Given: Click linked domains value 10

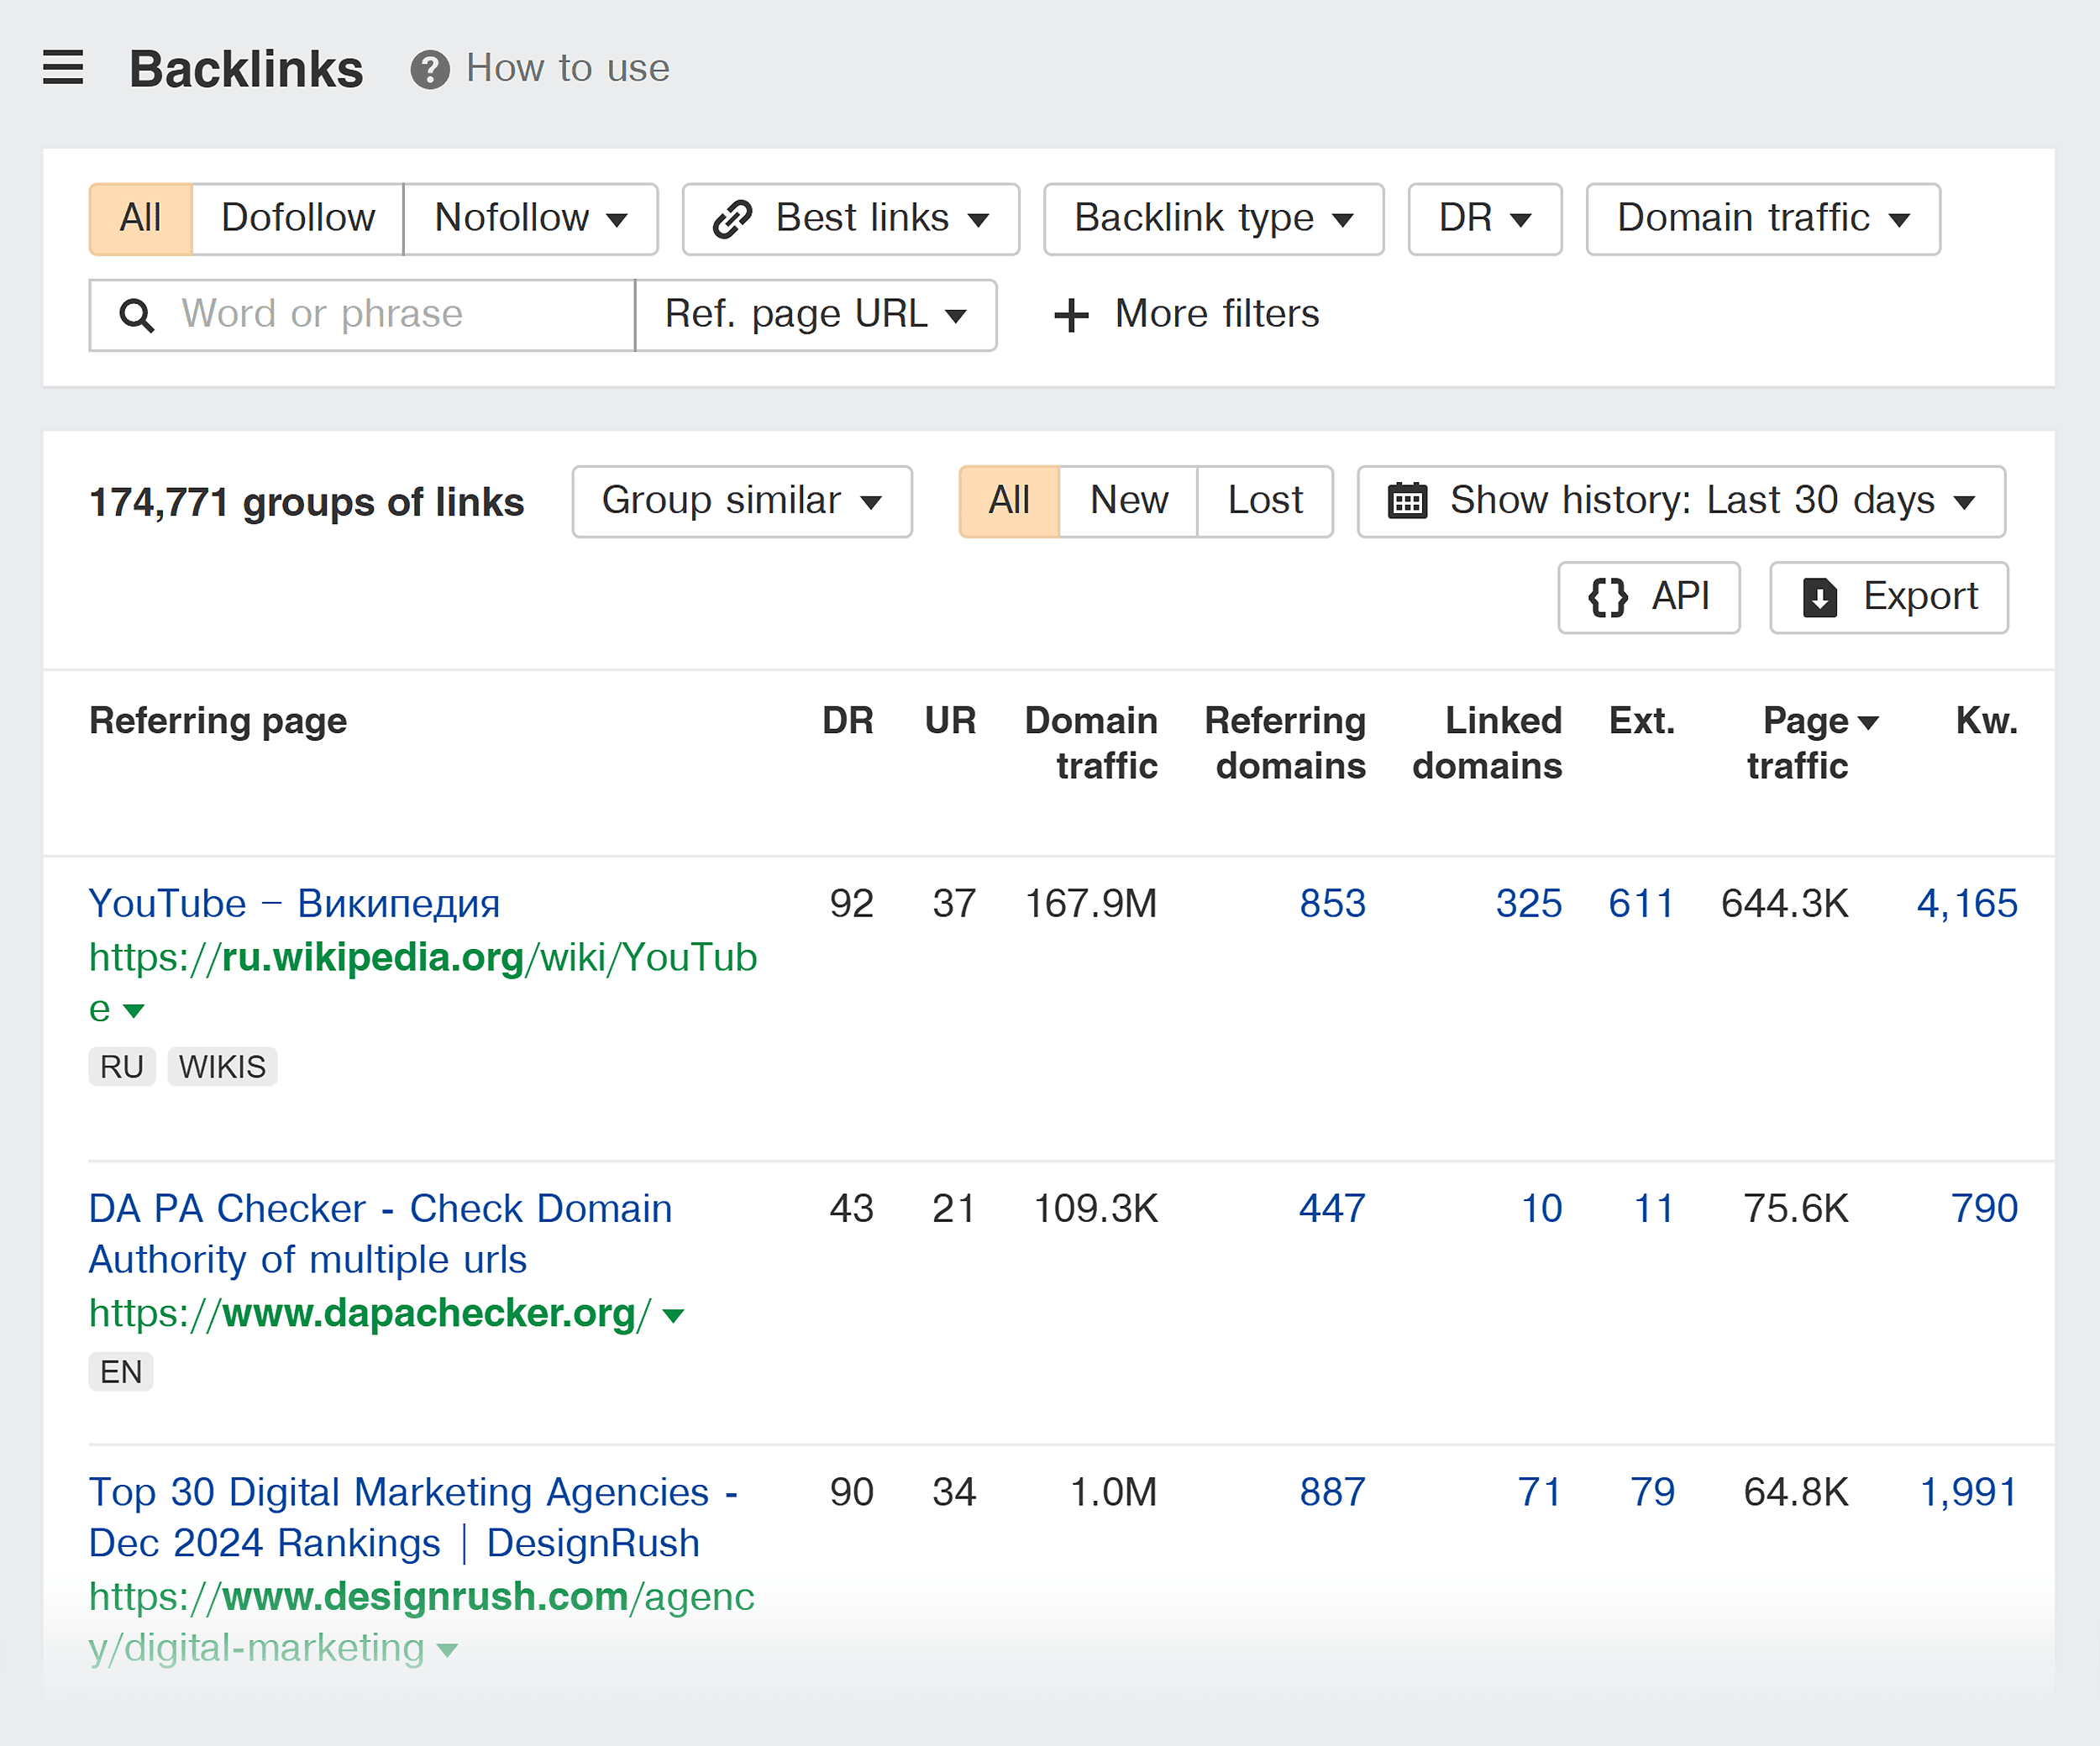Looking at the screenshot, I should coord(1541,1209).
